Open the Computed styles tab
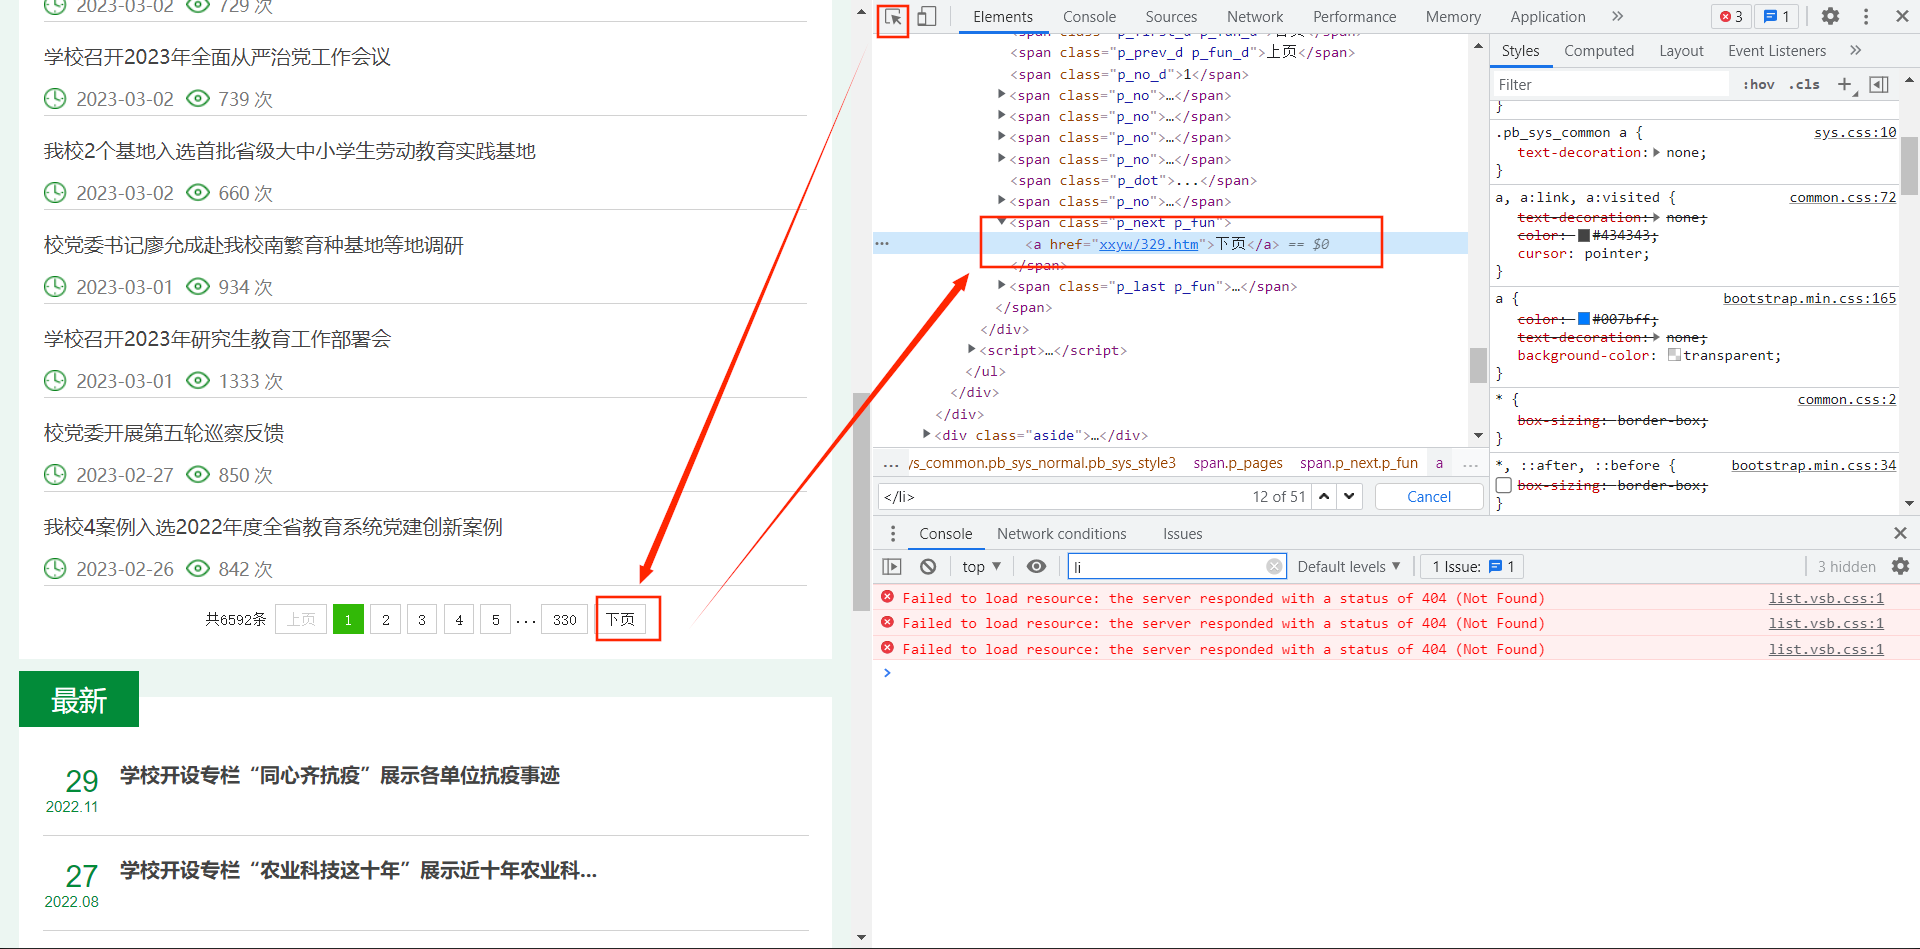 [1599, 51]
